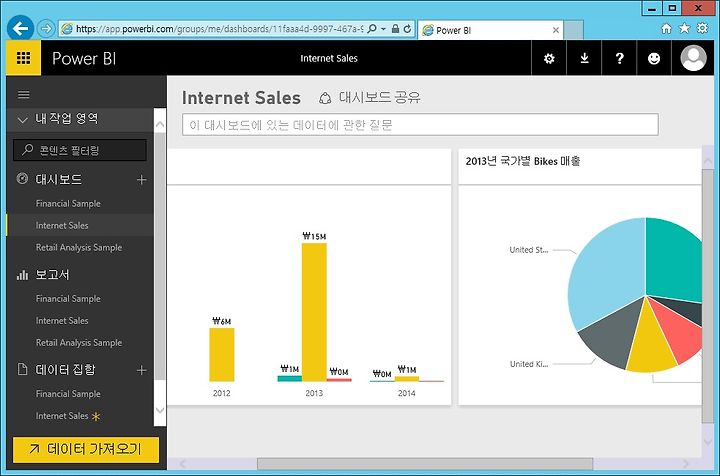720x476 pixels.
Task: Click the sidebar scroll down arrow
Action: 160,410
